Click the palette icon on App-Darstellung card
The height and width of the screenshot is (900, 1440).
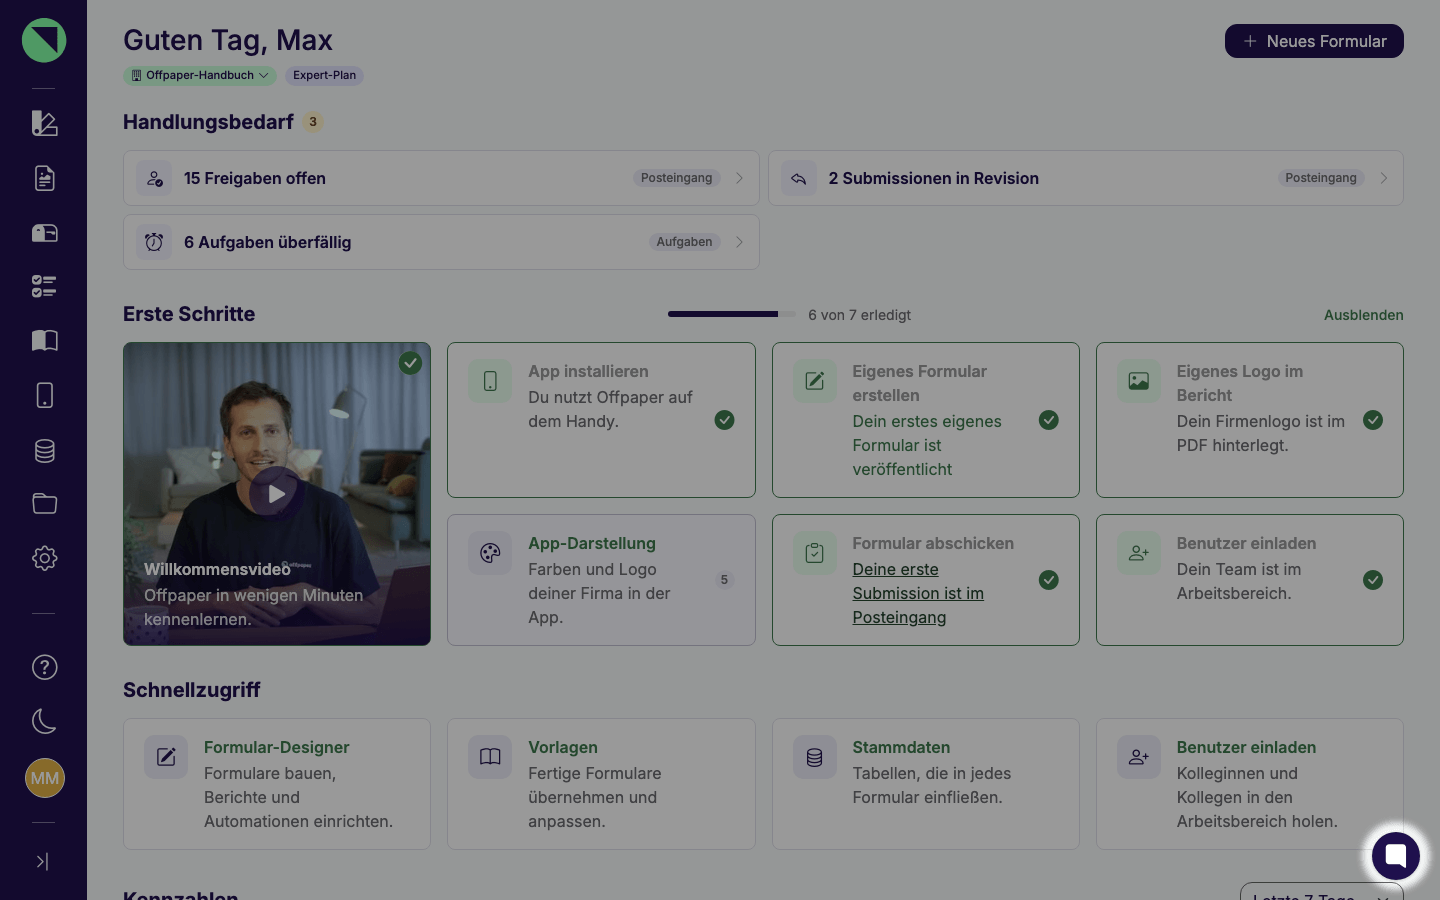[490, 553]
